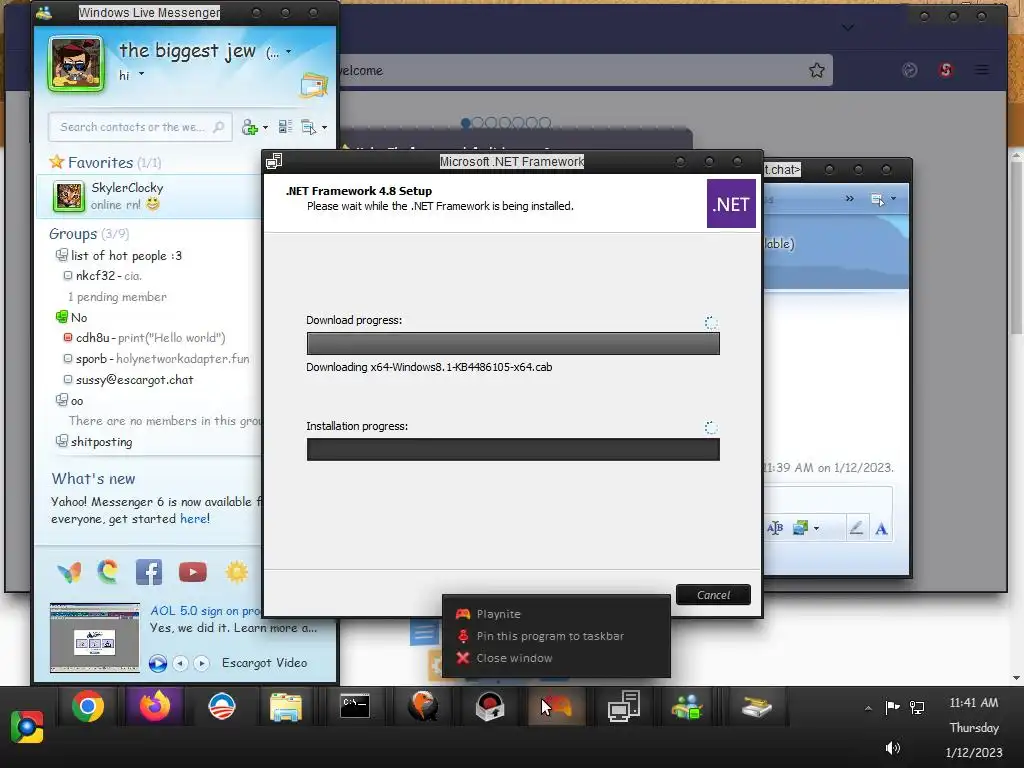The image size is (1024, 768).
Task: Click the Messenger profile avatar picture
Action: pyautogui.click(x=76, y=64)
